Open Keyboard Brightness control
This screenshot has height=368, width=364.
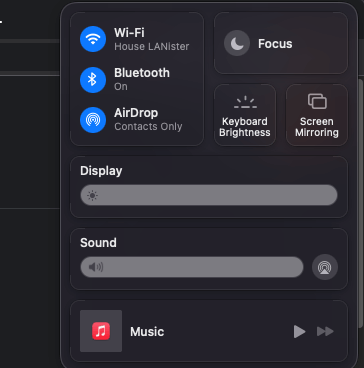(x=245, y=115)
